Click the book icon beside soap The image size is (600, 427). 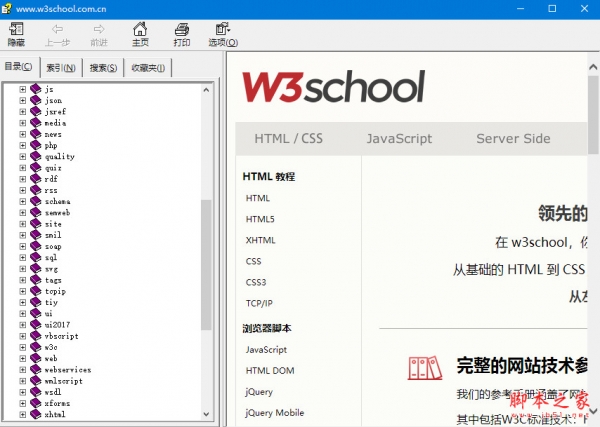point(36,246)
